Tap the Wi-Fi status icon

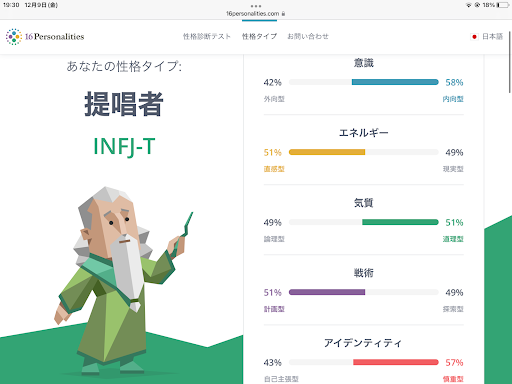click(468, 5)
